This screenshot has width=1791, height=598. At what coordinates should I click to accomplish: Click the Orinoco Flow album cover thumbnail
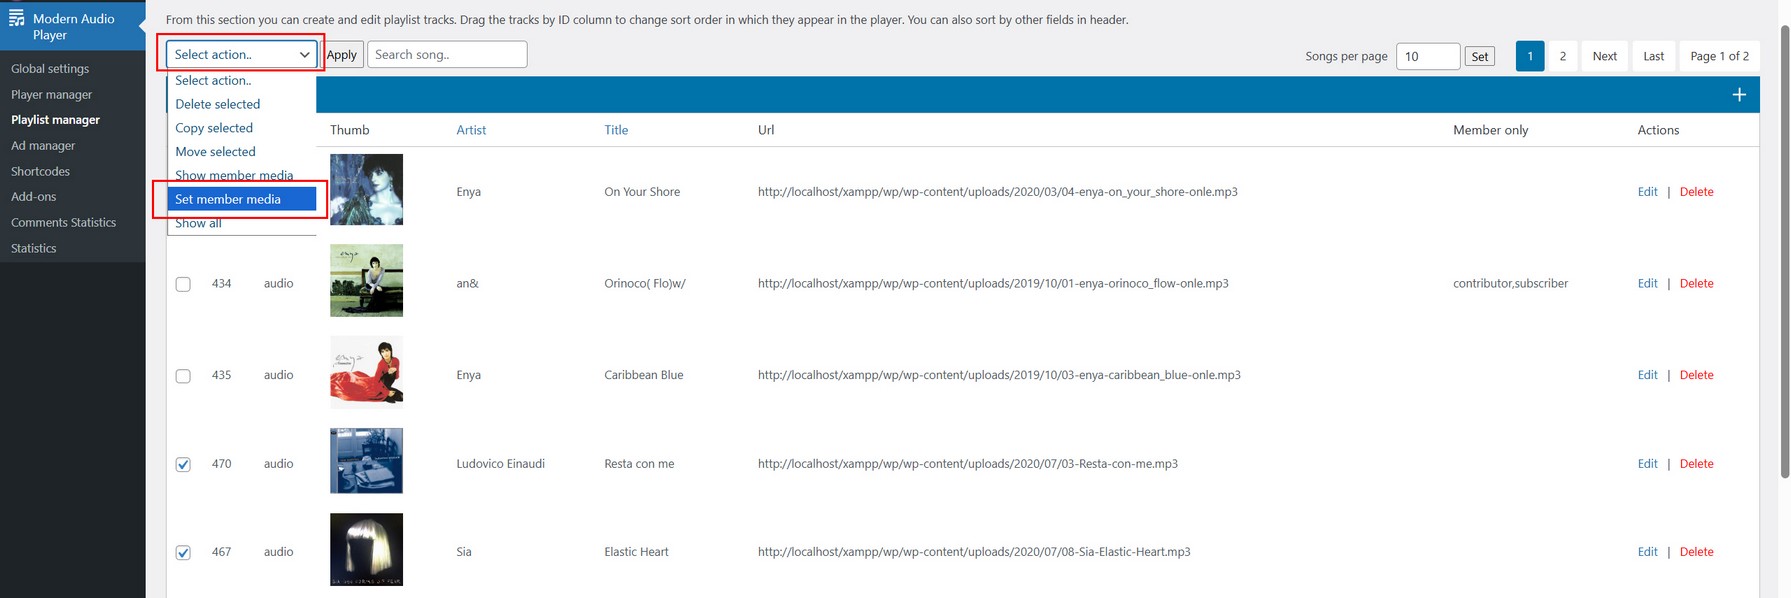tap(366, 281)
